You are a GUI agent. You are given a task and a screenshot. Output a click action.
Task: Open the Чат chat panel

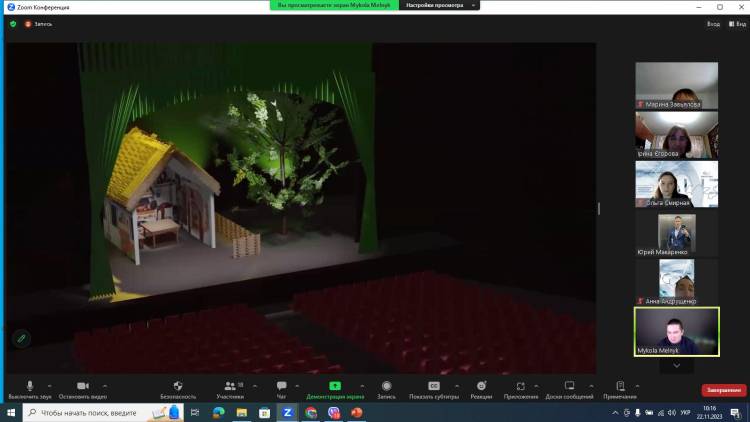tap(281, 386)
